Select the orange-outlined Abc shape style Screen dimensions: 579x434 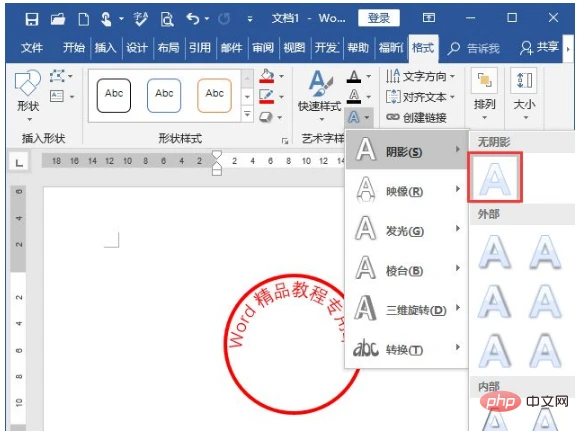click(215, 95)
